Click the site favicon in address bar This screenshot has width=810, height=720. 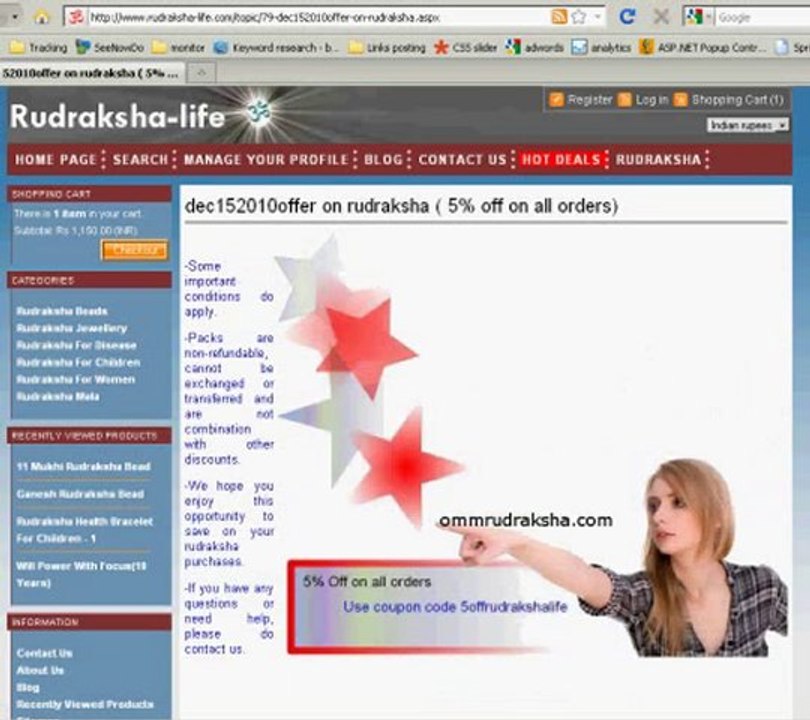(76, 17)
